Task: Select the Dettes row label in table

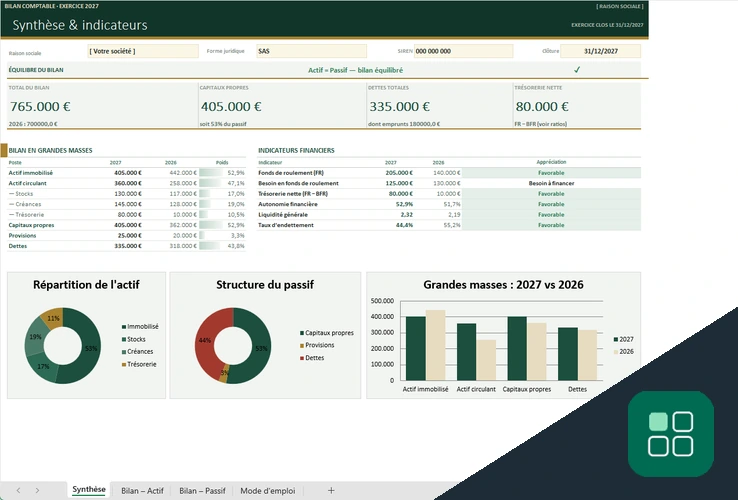Action: [x=17, y=246]
